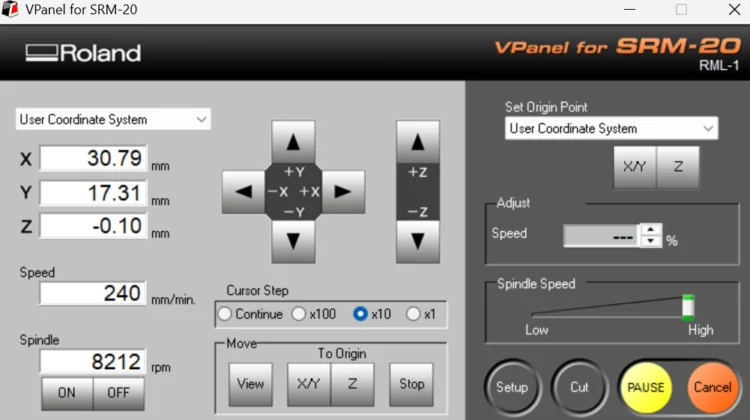This screenshot has width=750, height=420.
Task: Lower the spindle with the -Z down arrow
Action: (418, 241)
